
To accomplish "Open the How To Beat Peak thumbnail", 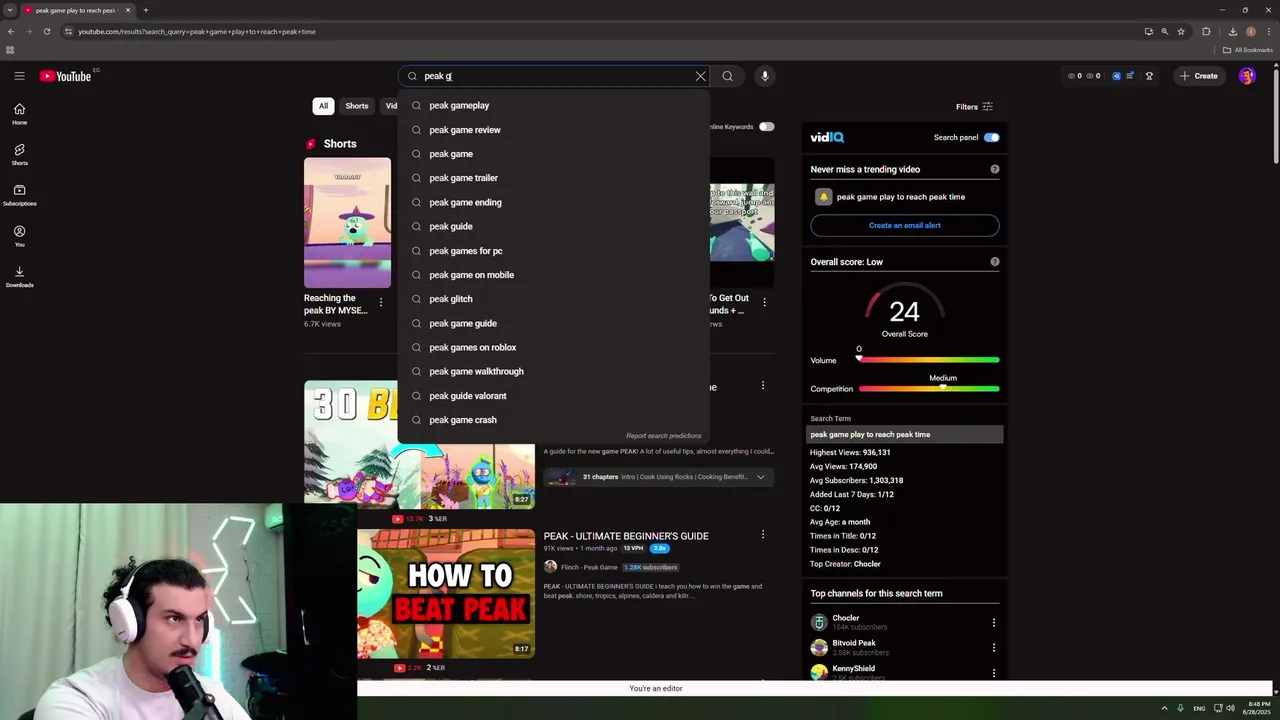I will 446,593.
